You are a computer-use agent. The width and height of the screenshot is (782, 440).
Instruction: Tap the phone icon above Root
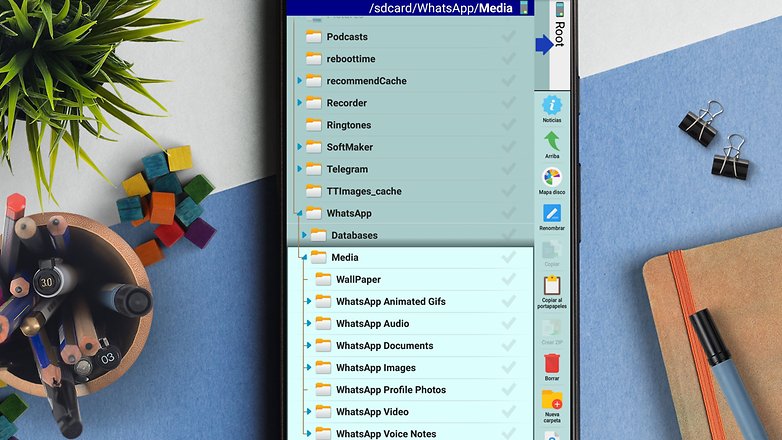point(560,9)
